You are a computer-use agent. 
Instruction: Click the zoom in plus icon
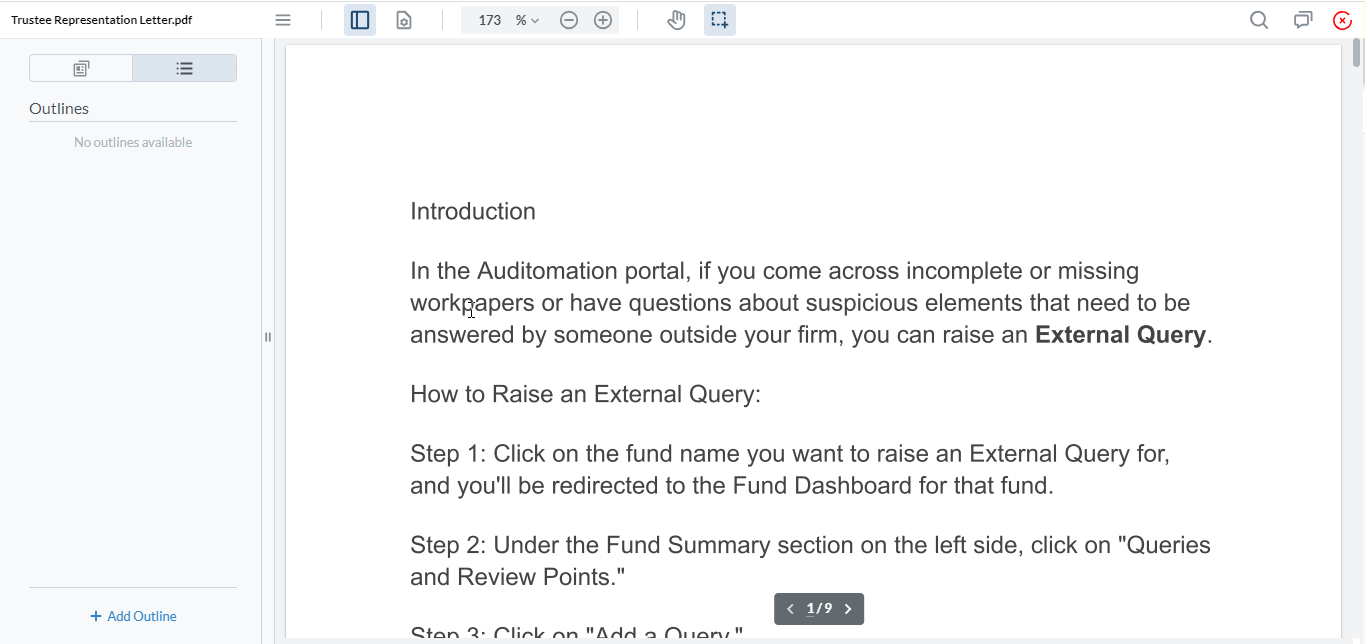tap(603, 20)
